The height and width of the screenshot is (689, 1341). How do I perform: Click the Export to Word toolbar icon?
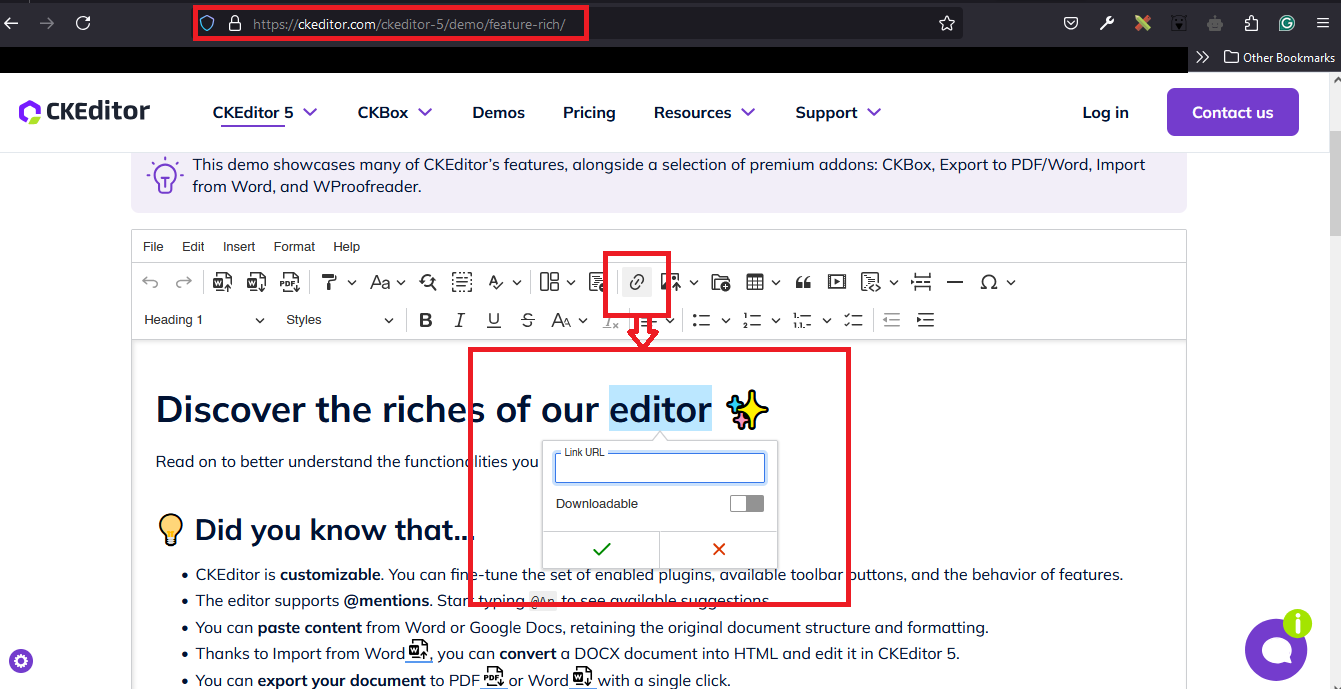point(256,283)
